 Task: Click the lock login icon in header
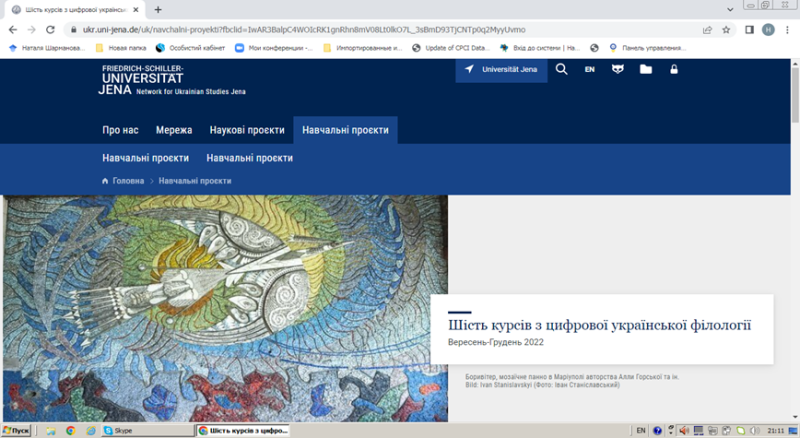[x=674, y=69]
